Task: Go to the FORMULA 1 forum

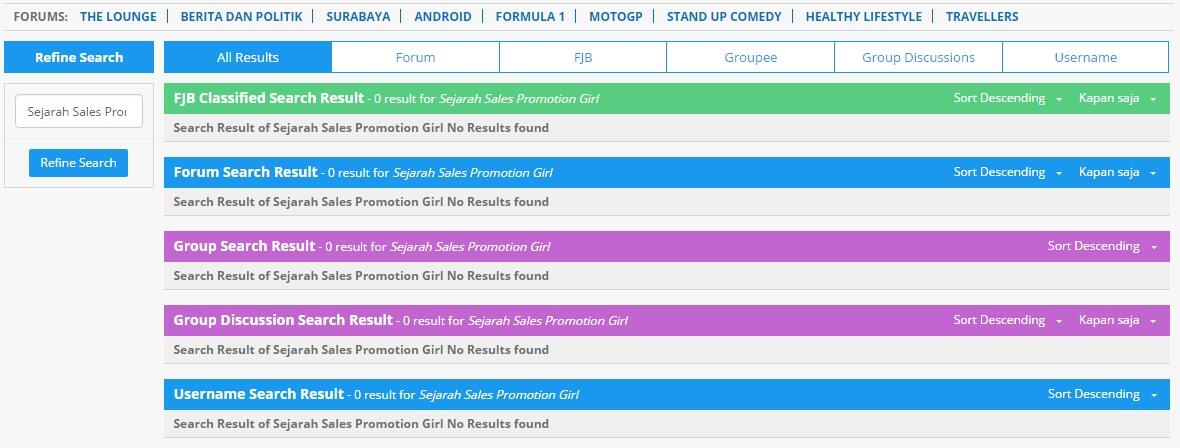Action: [x=530, y=17]
